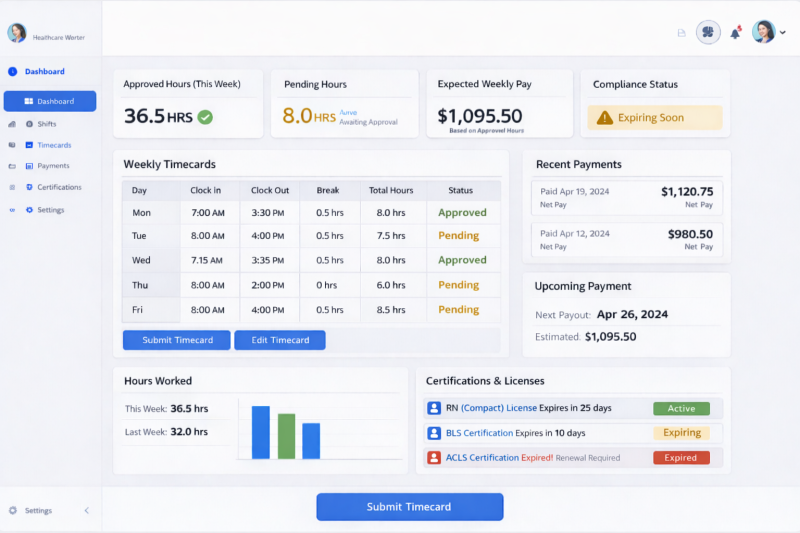The image size is (800, 533).
Task: Click the 8.0 HRS pending hours value
Action: pyautogui.click(x=309, y=116)
